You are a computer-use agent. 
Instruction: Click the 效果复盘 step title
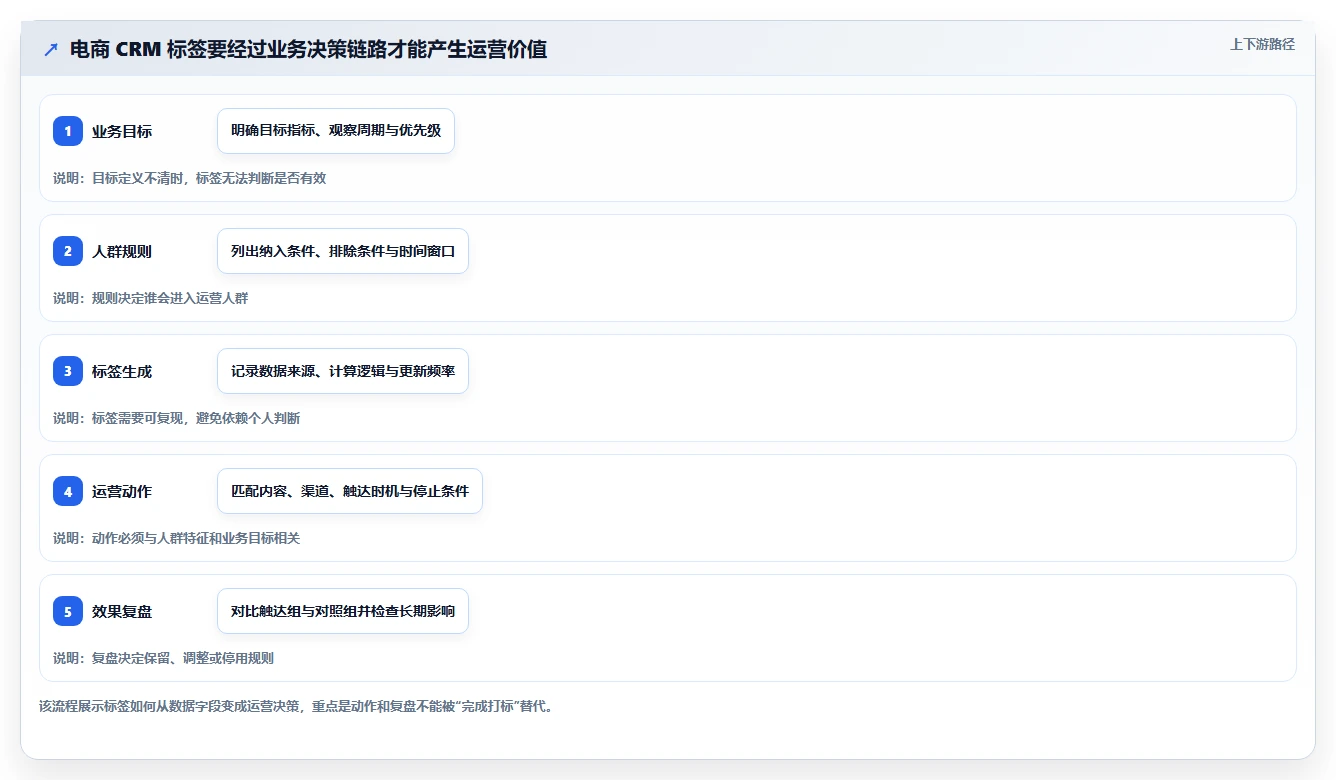(x=122, y=611)
